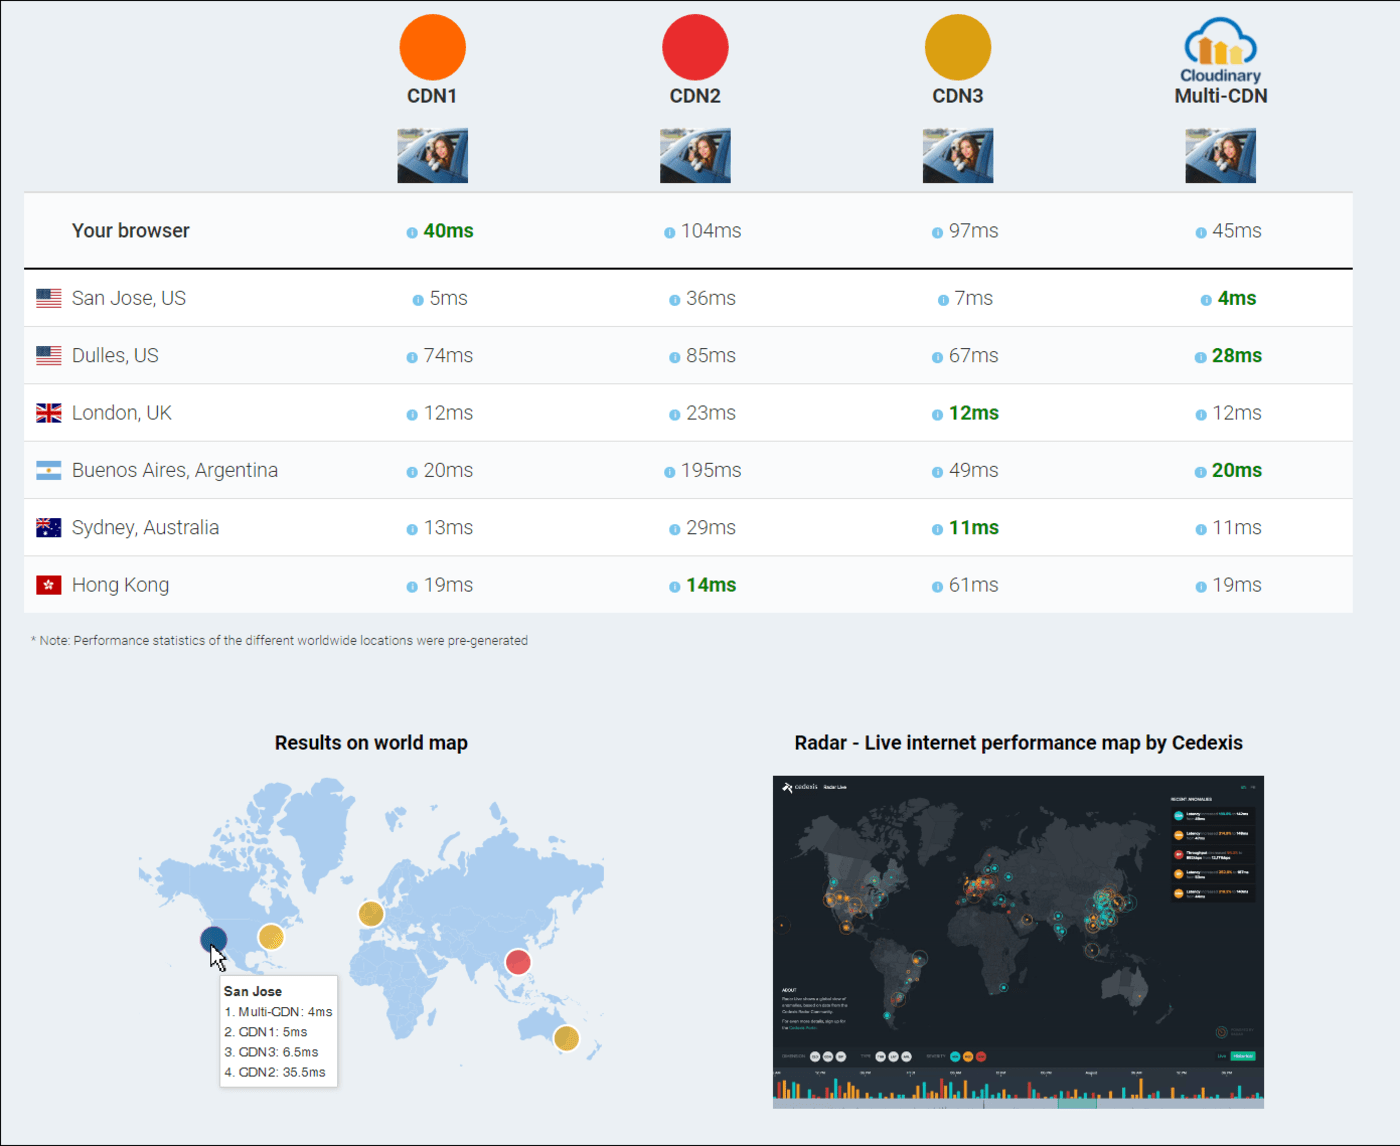Click the US flag beside Dulles

coord(48,355)
